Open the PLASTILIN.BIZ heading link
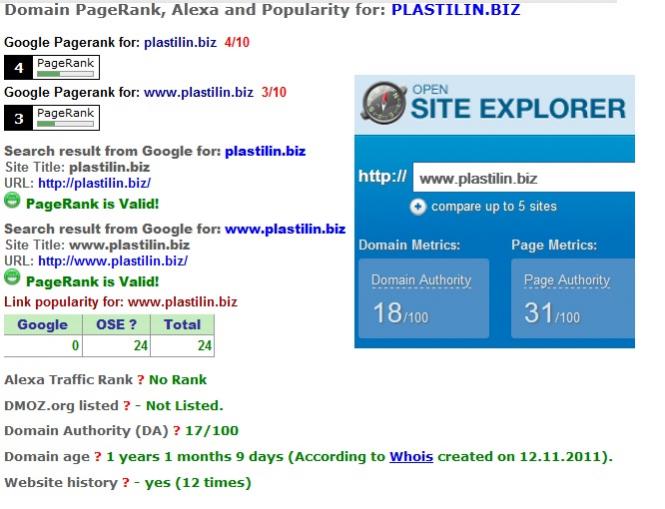This screenshot has height=509, width=665. (455, 10)
